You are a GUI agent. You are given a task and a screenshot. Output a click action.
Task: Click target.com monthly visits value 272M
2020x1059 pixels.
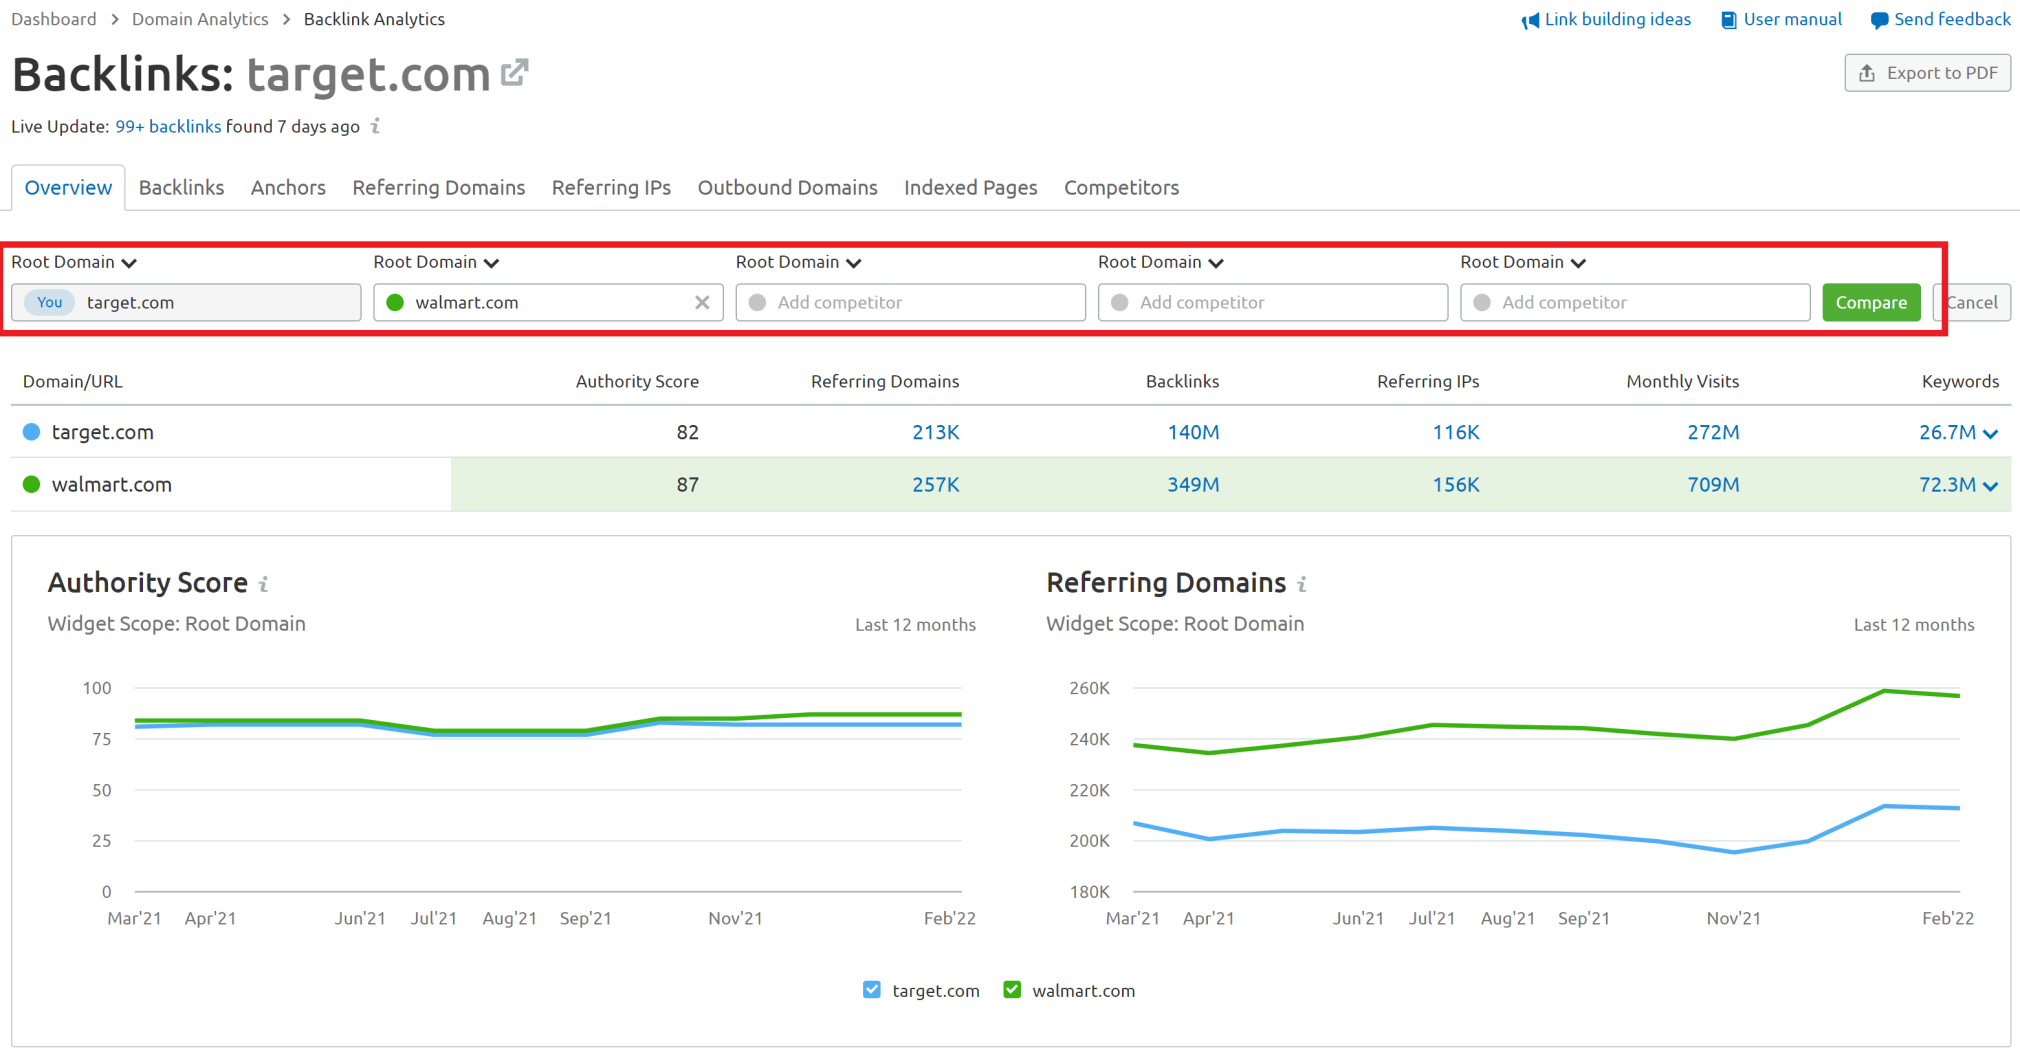pyautogui.click(x=1713, y=432)
